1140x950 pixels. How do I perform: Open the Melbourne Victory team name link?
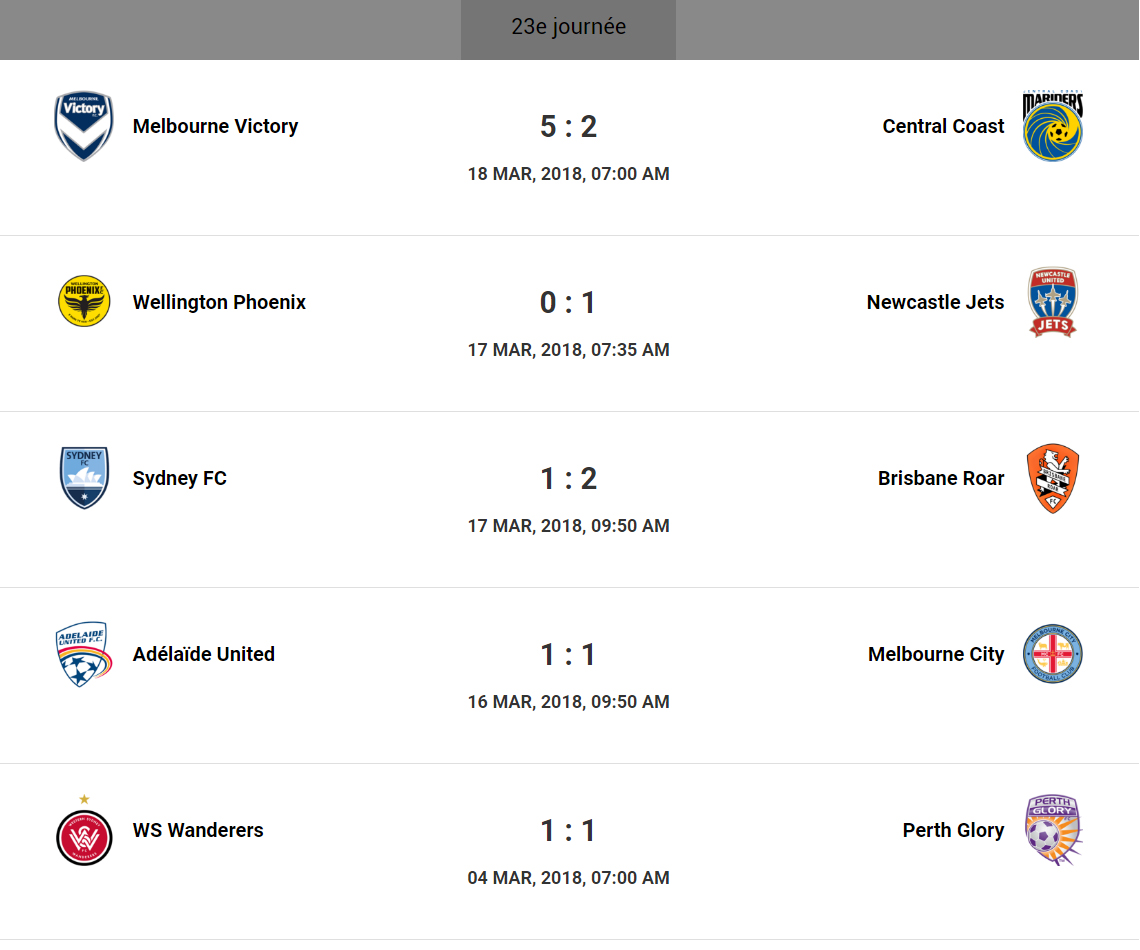(215, 127)
